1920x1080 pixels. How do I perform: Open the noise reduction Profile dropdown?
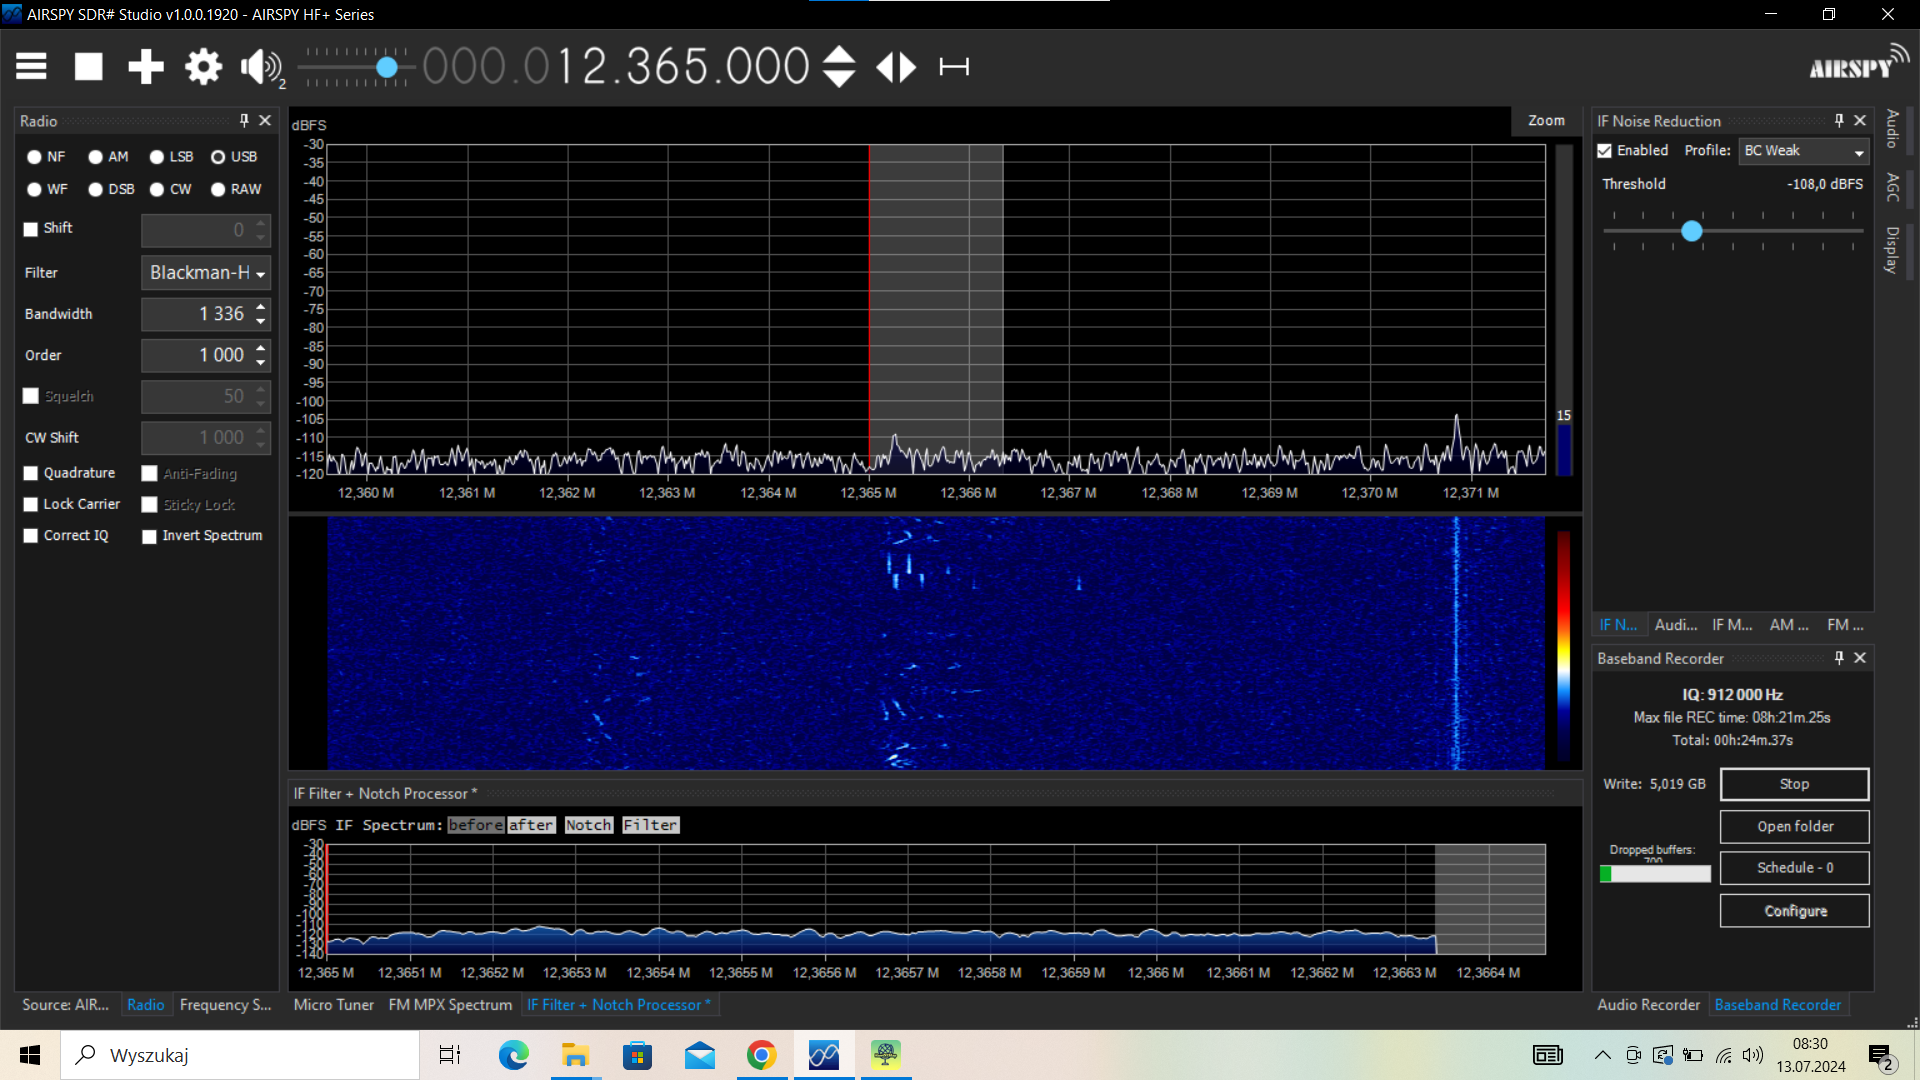[x=1803, y=151]
